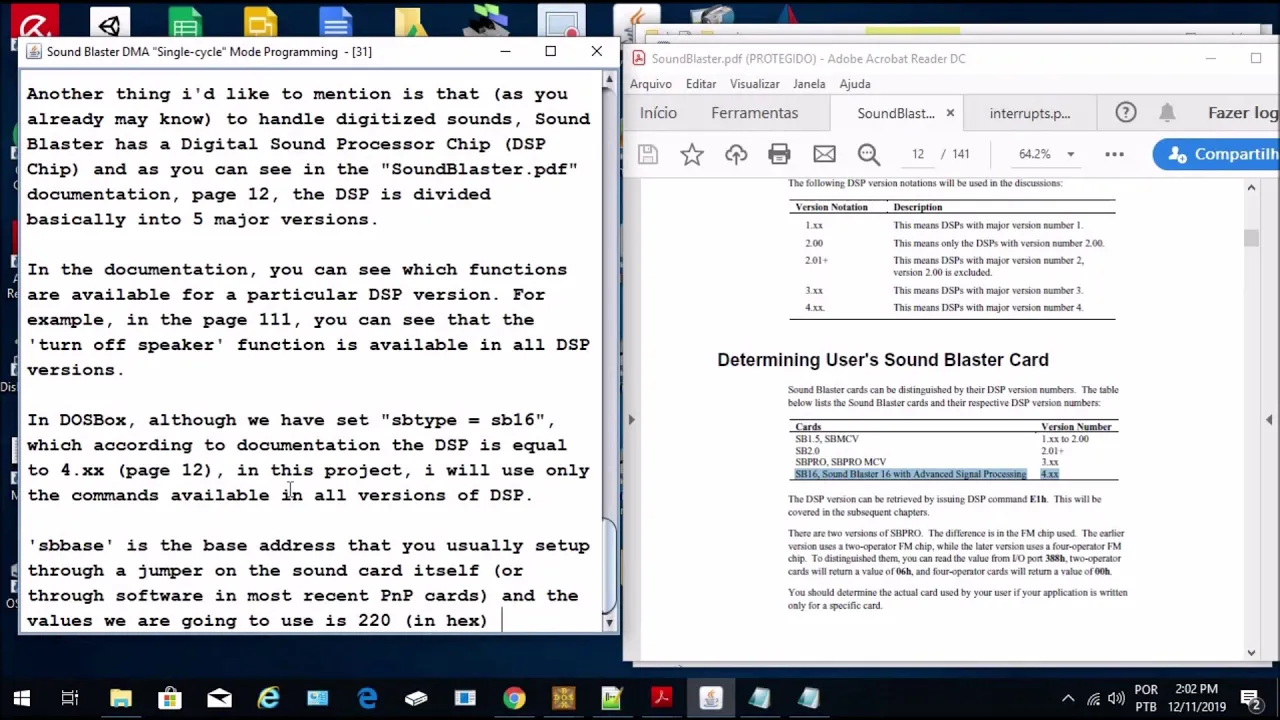Expand Acrobat left navigation pane arrow
1280x720 pixels.
pyautogui.click(x=631, y=420)
